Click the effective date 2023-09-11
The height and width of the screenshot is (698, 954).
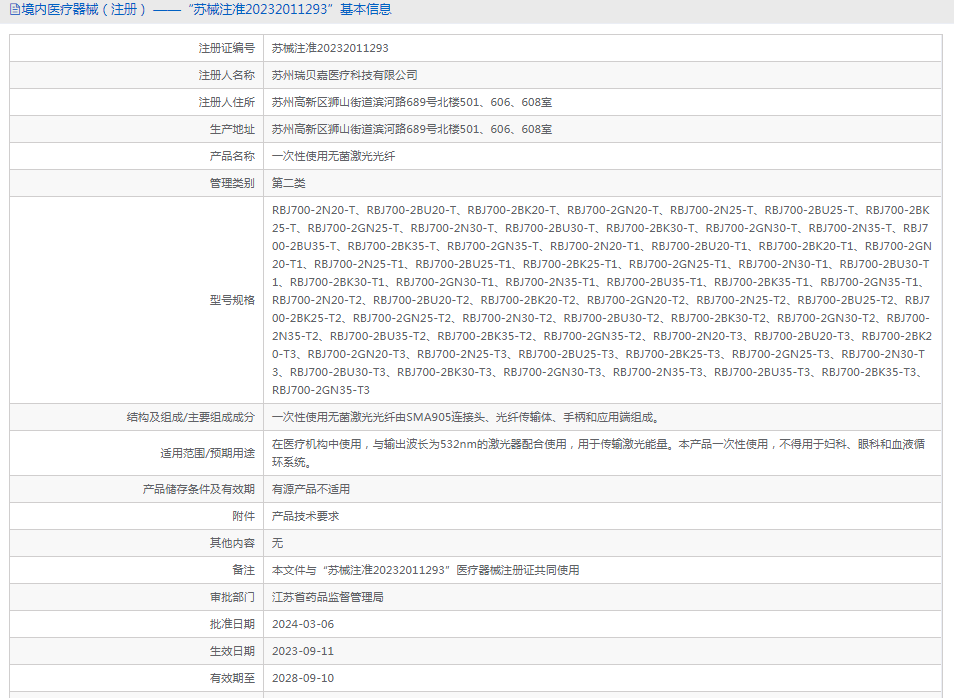303,651
